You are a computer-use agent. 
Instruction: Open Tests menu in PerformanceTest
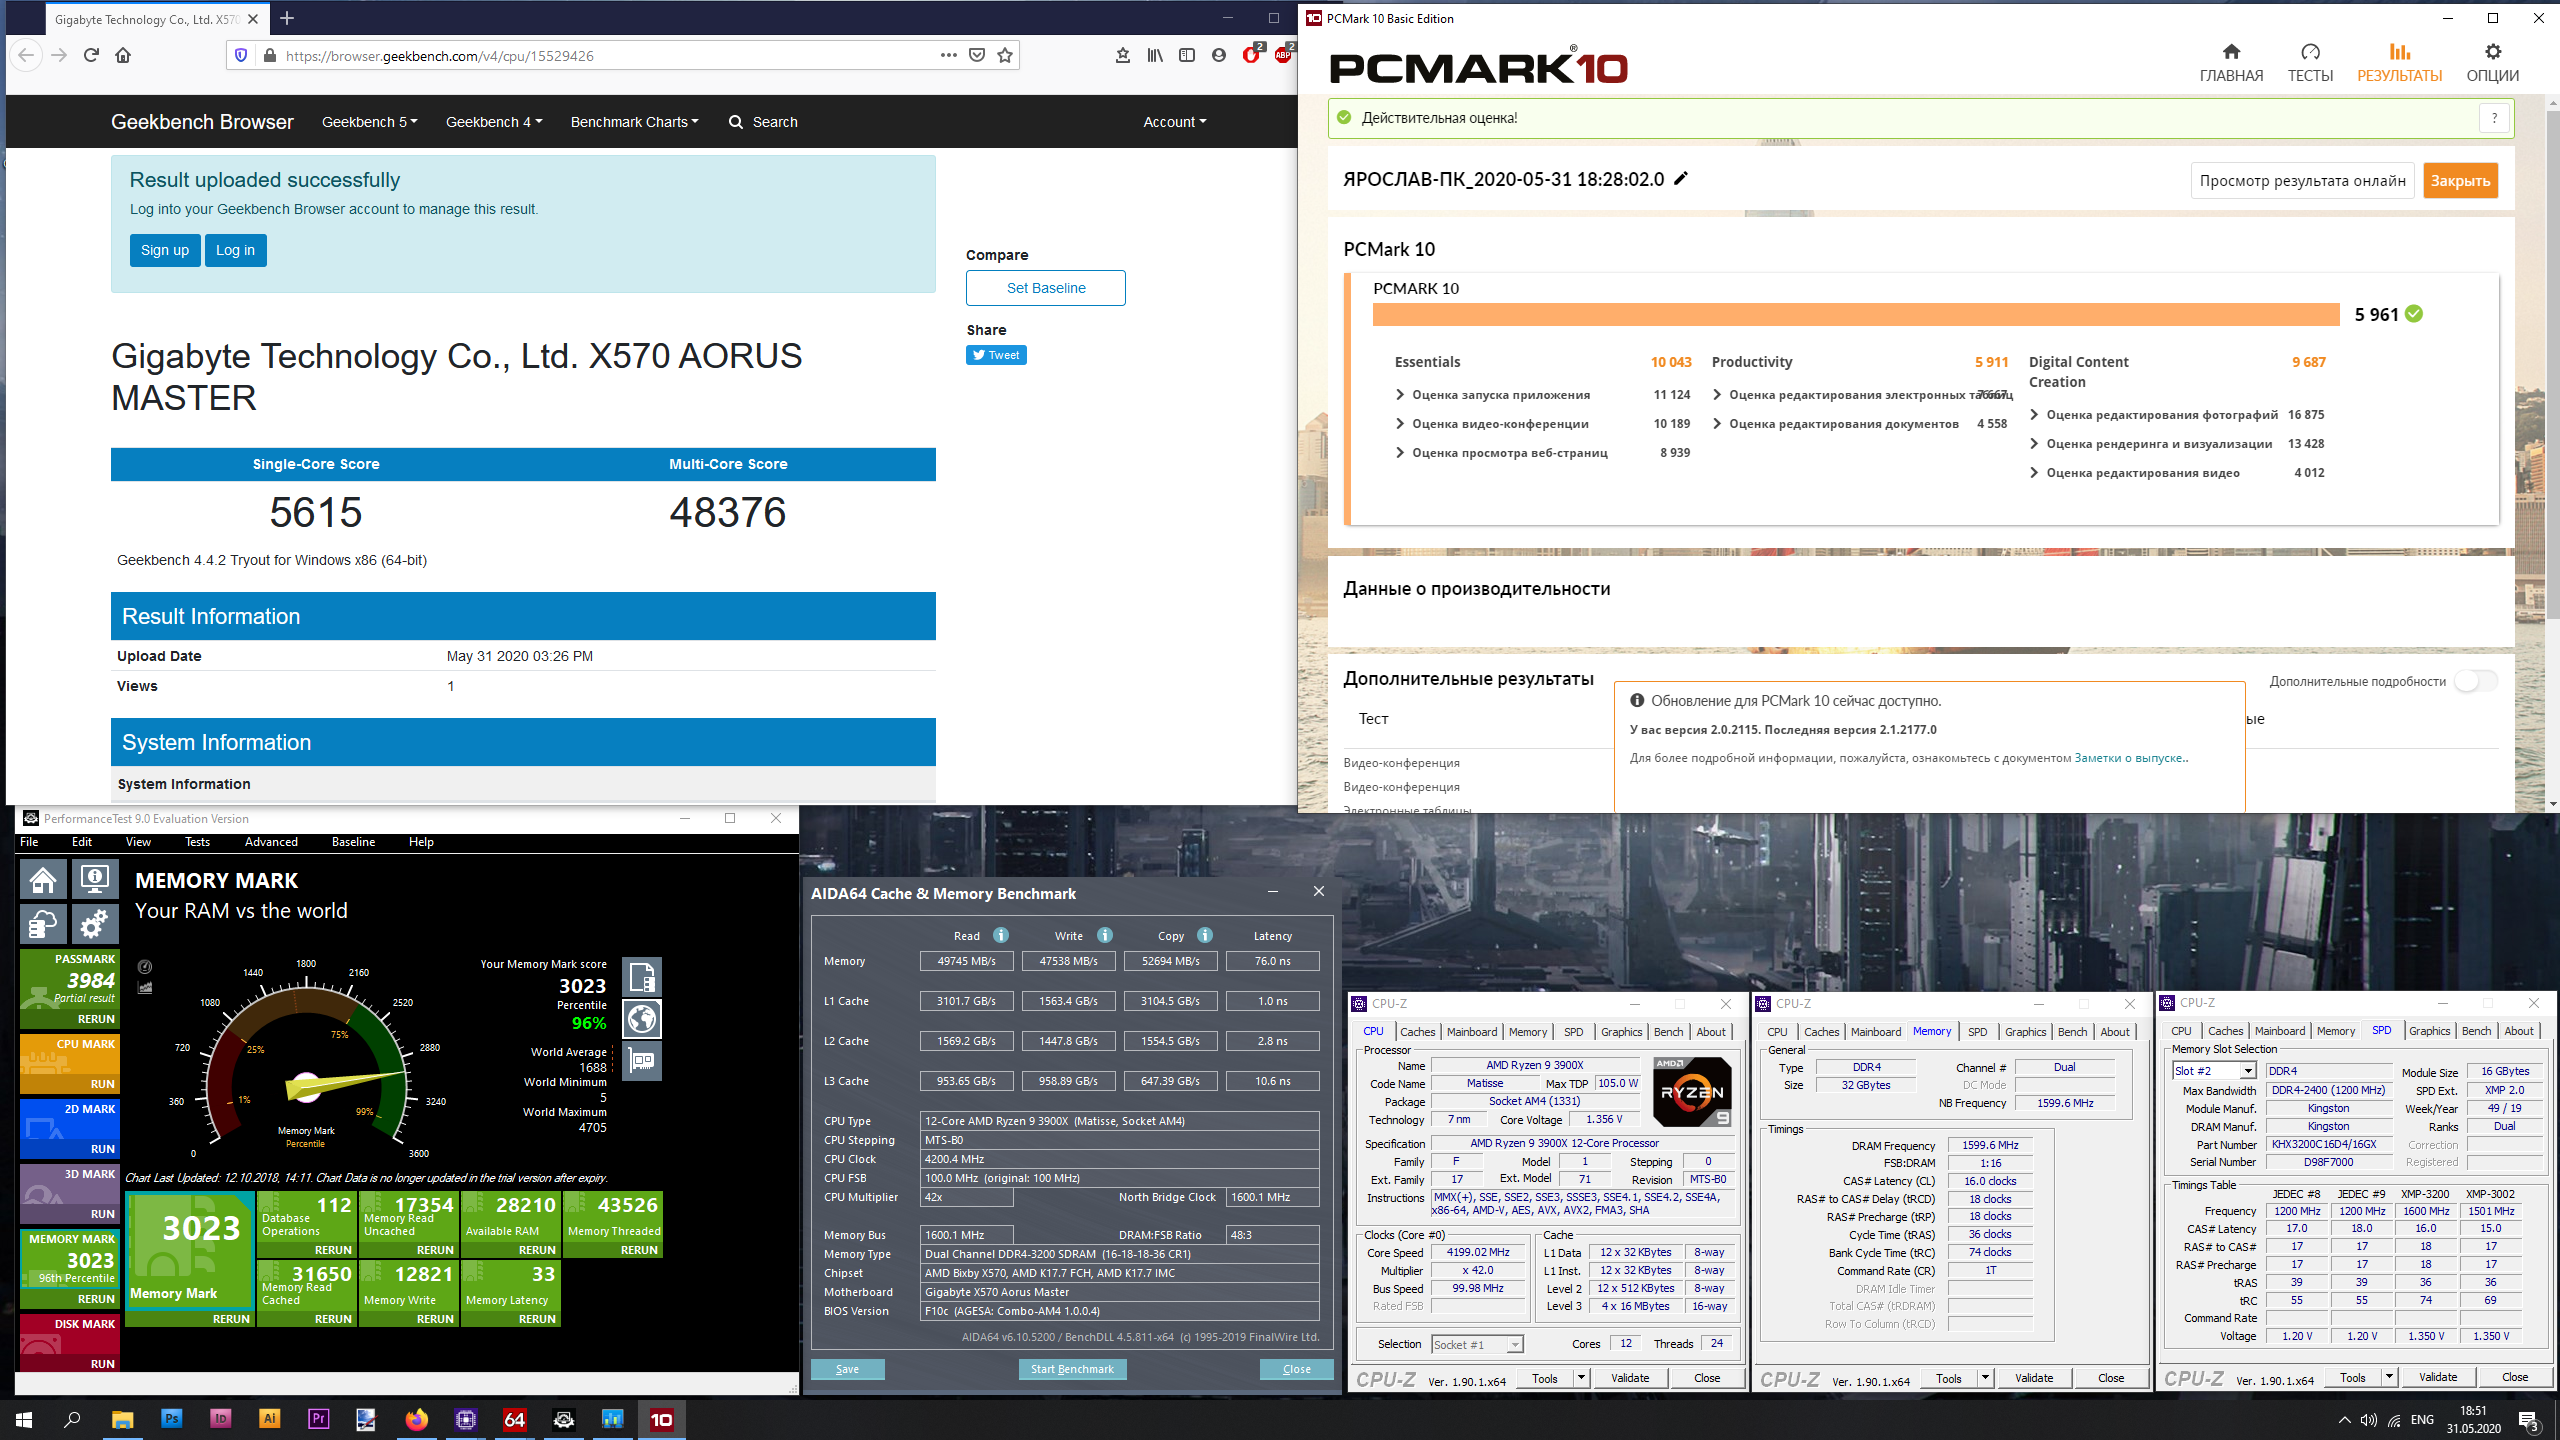tap(197, 842)
